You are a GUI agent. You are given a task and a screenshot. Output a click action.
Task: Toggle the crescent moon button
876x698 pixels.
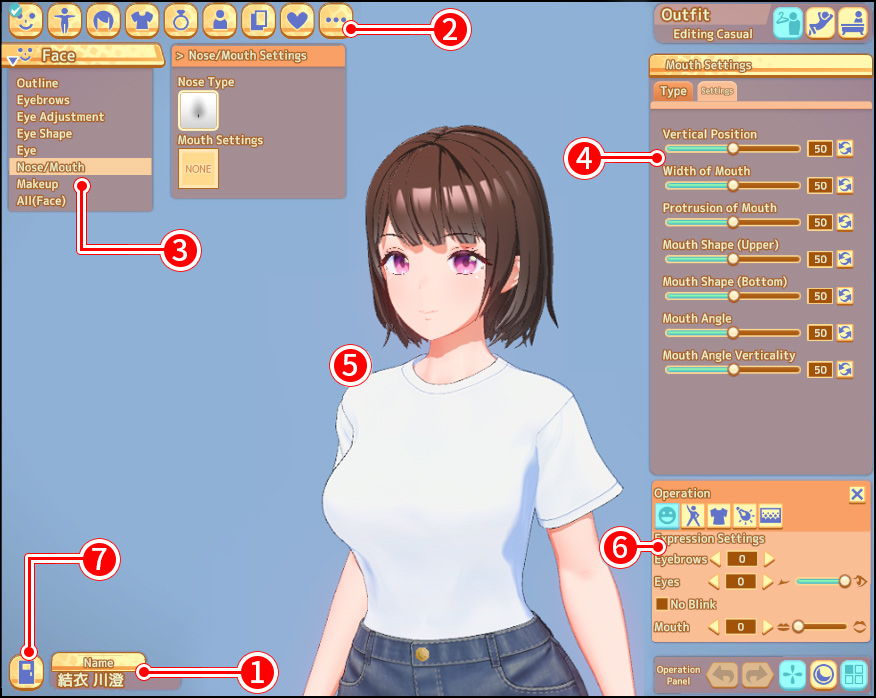(823, 674)
